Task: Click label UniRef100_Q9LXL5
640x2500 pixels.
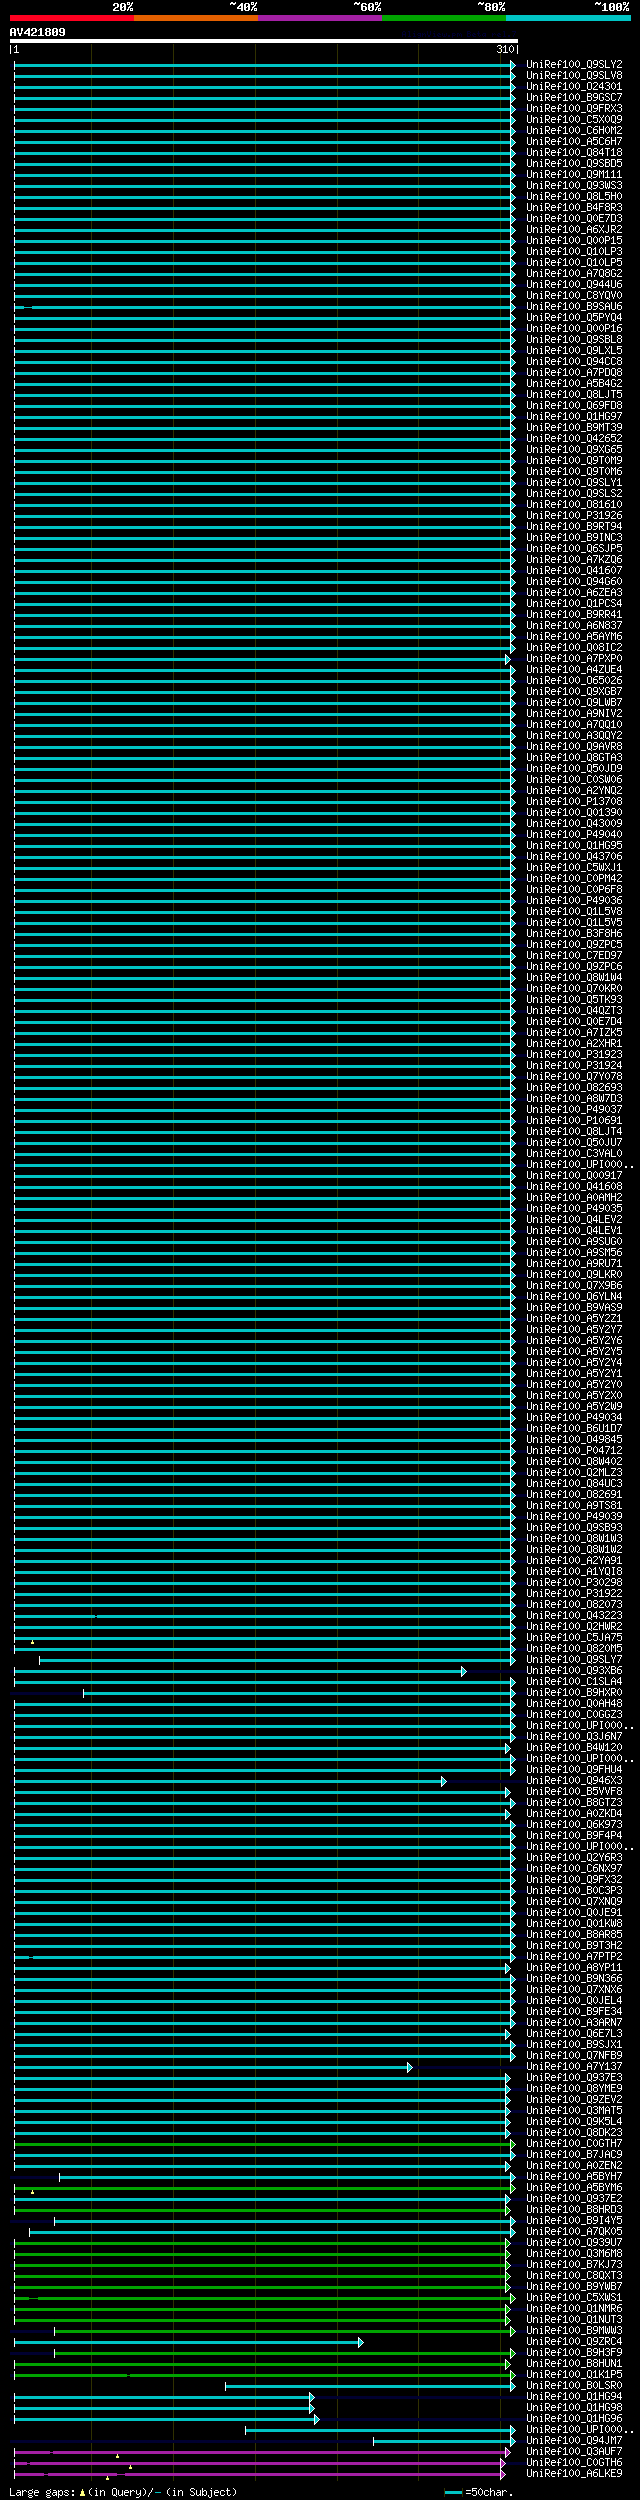Action: (x=574, y=351)
